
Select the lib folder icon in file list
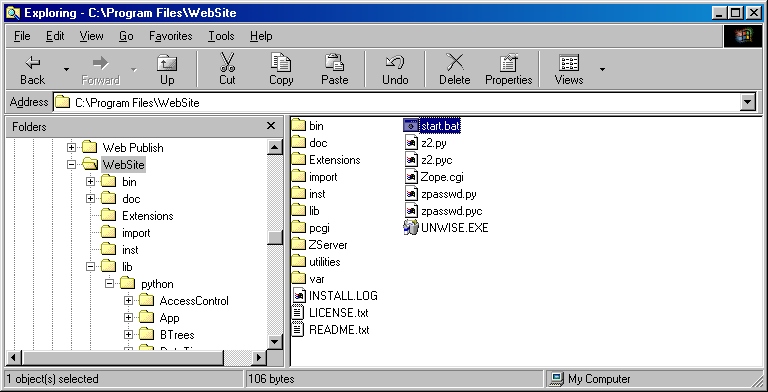[298, 211]
